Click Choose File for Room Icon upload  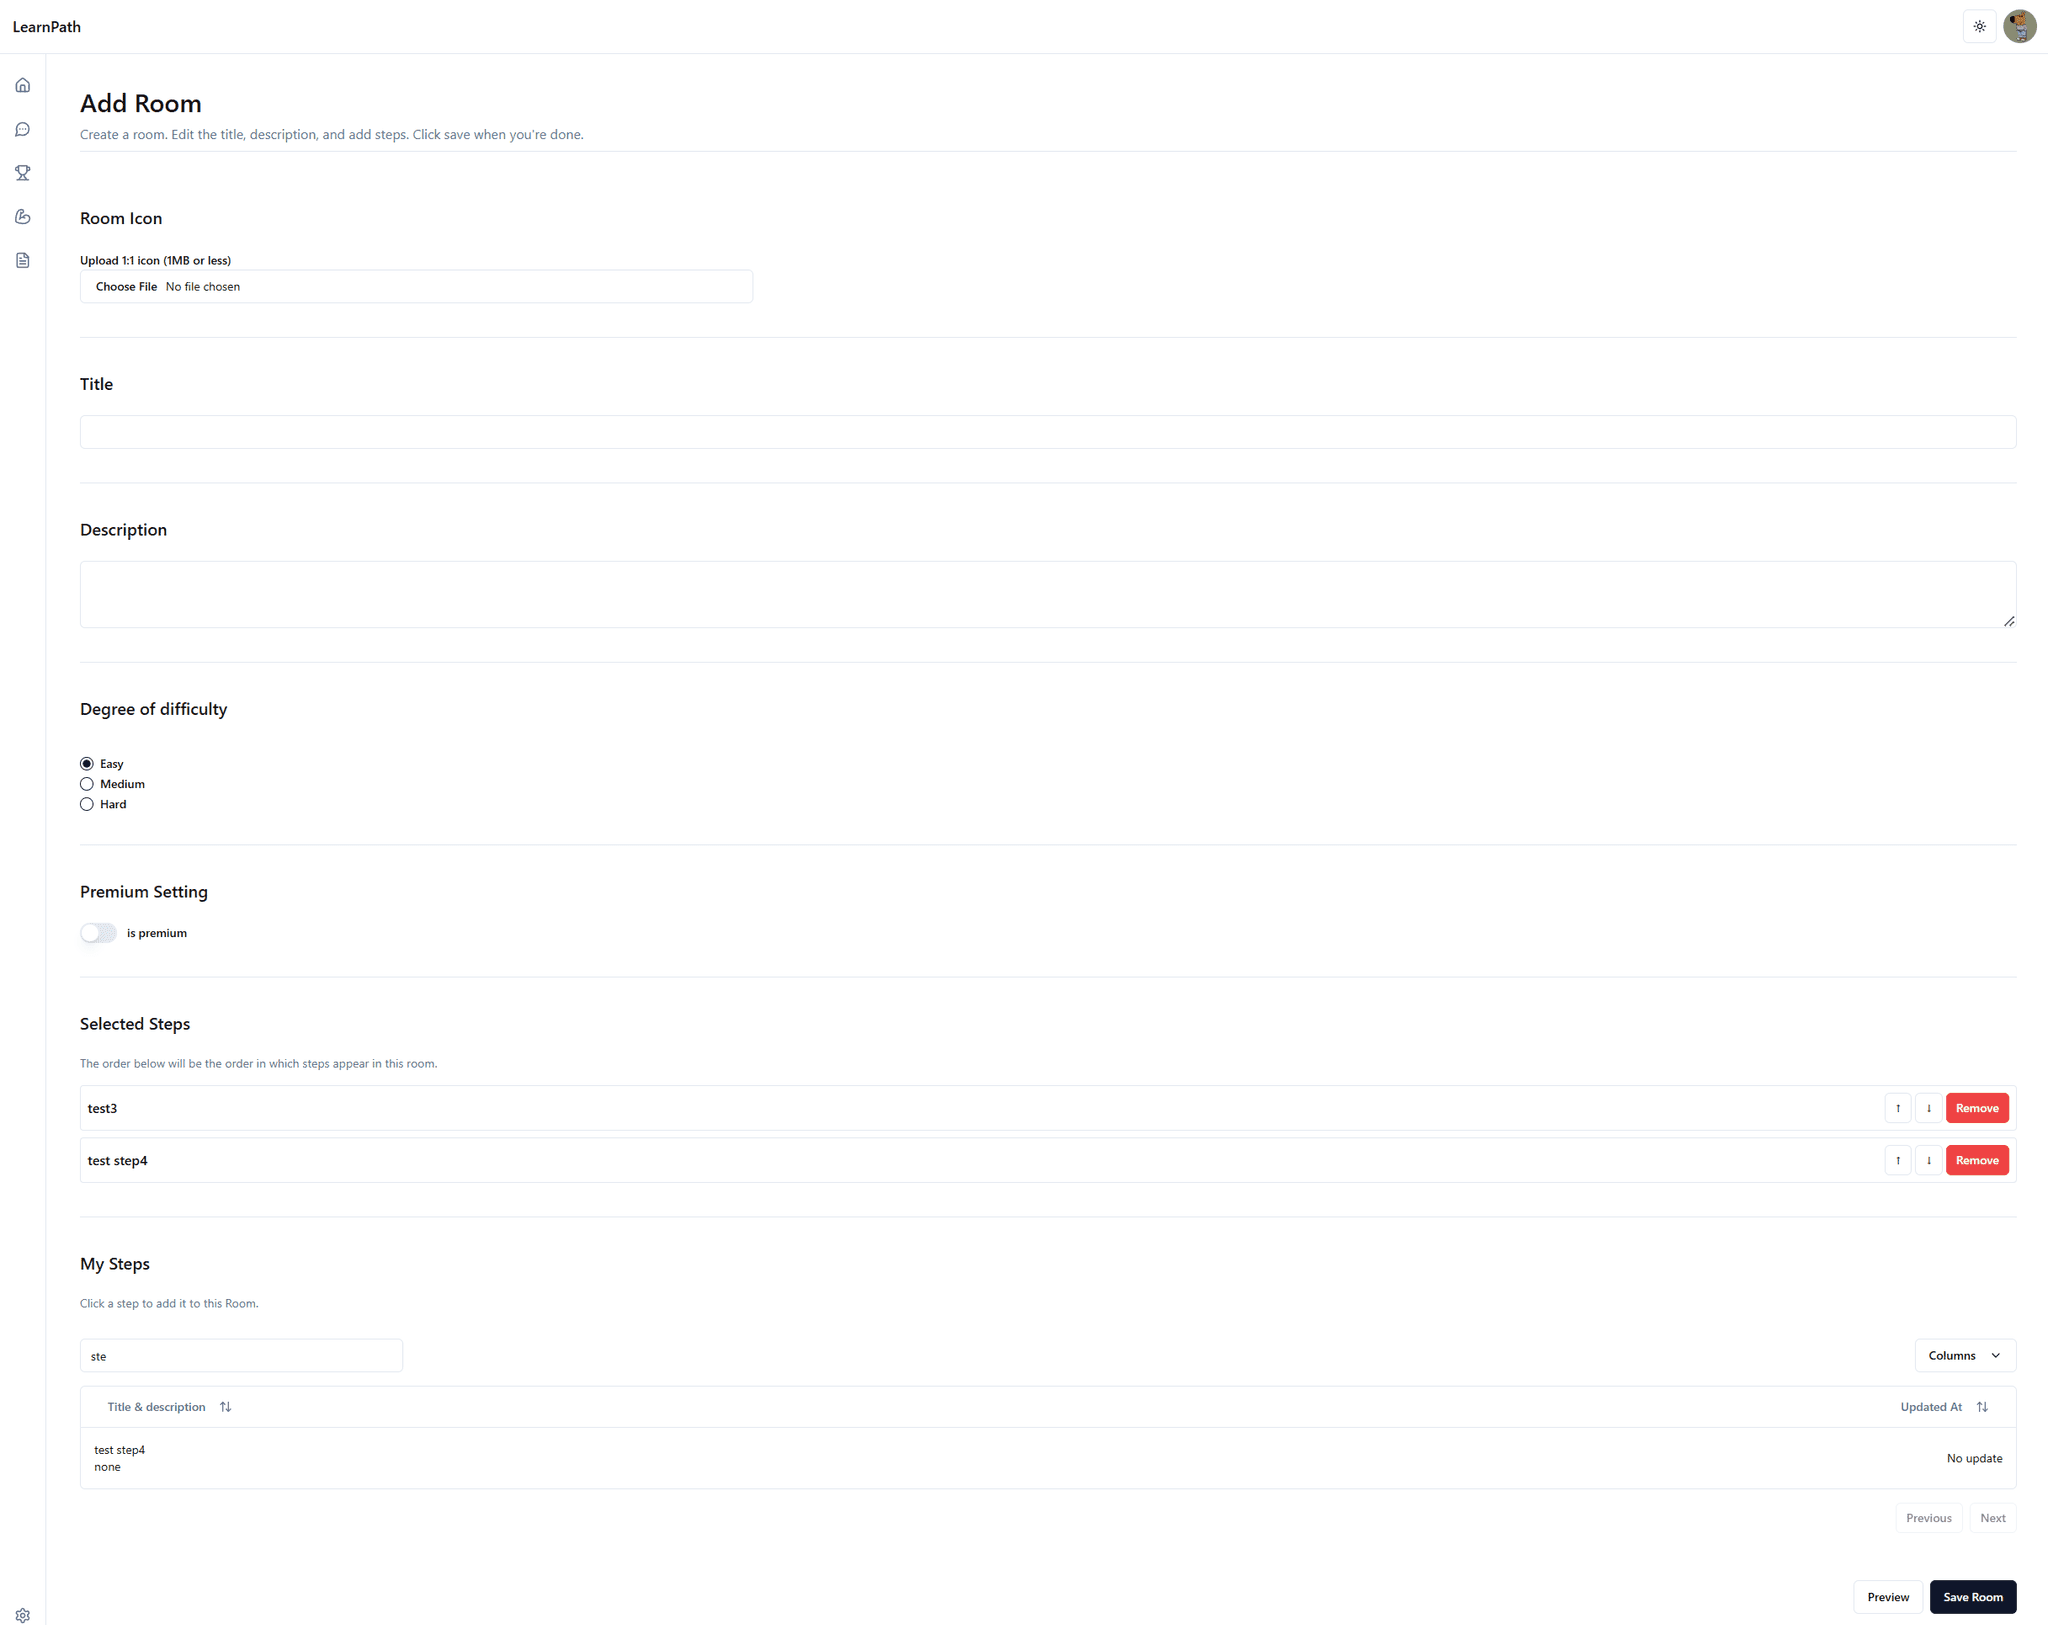click(x=125, y=284)
